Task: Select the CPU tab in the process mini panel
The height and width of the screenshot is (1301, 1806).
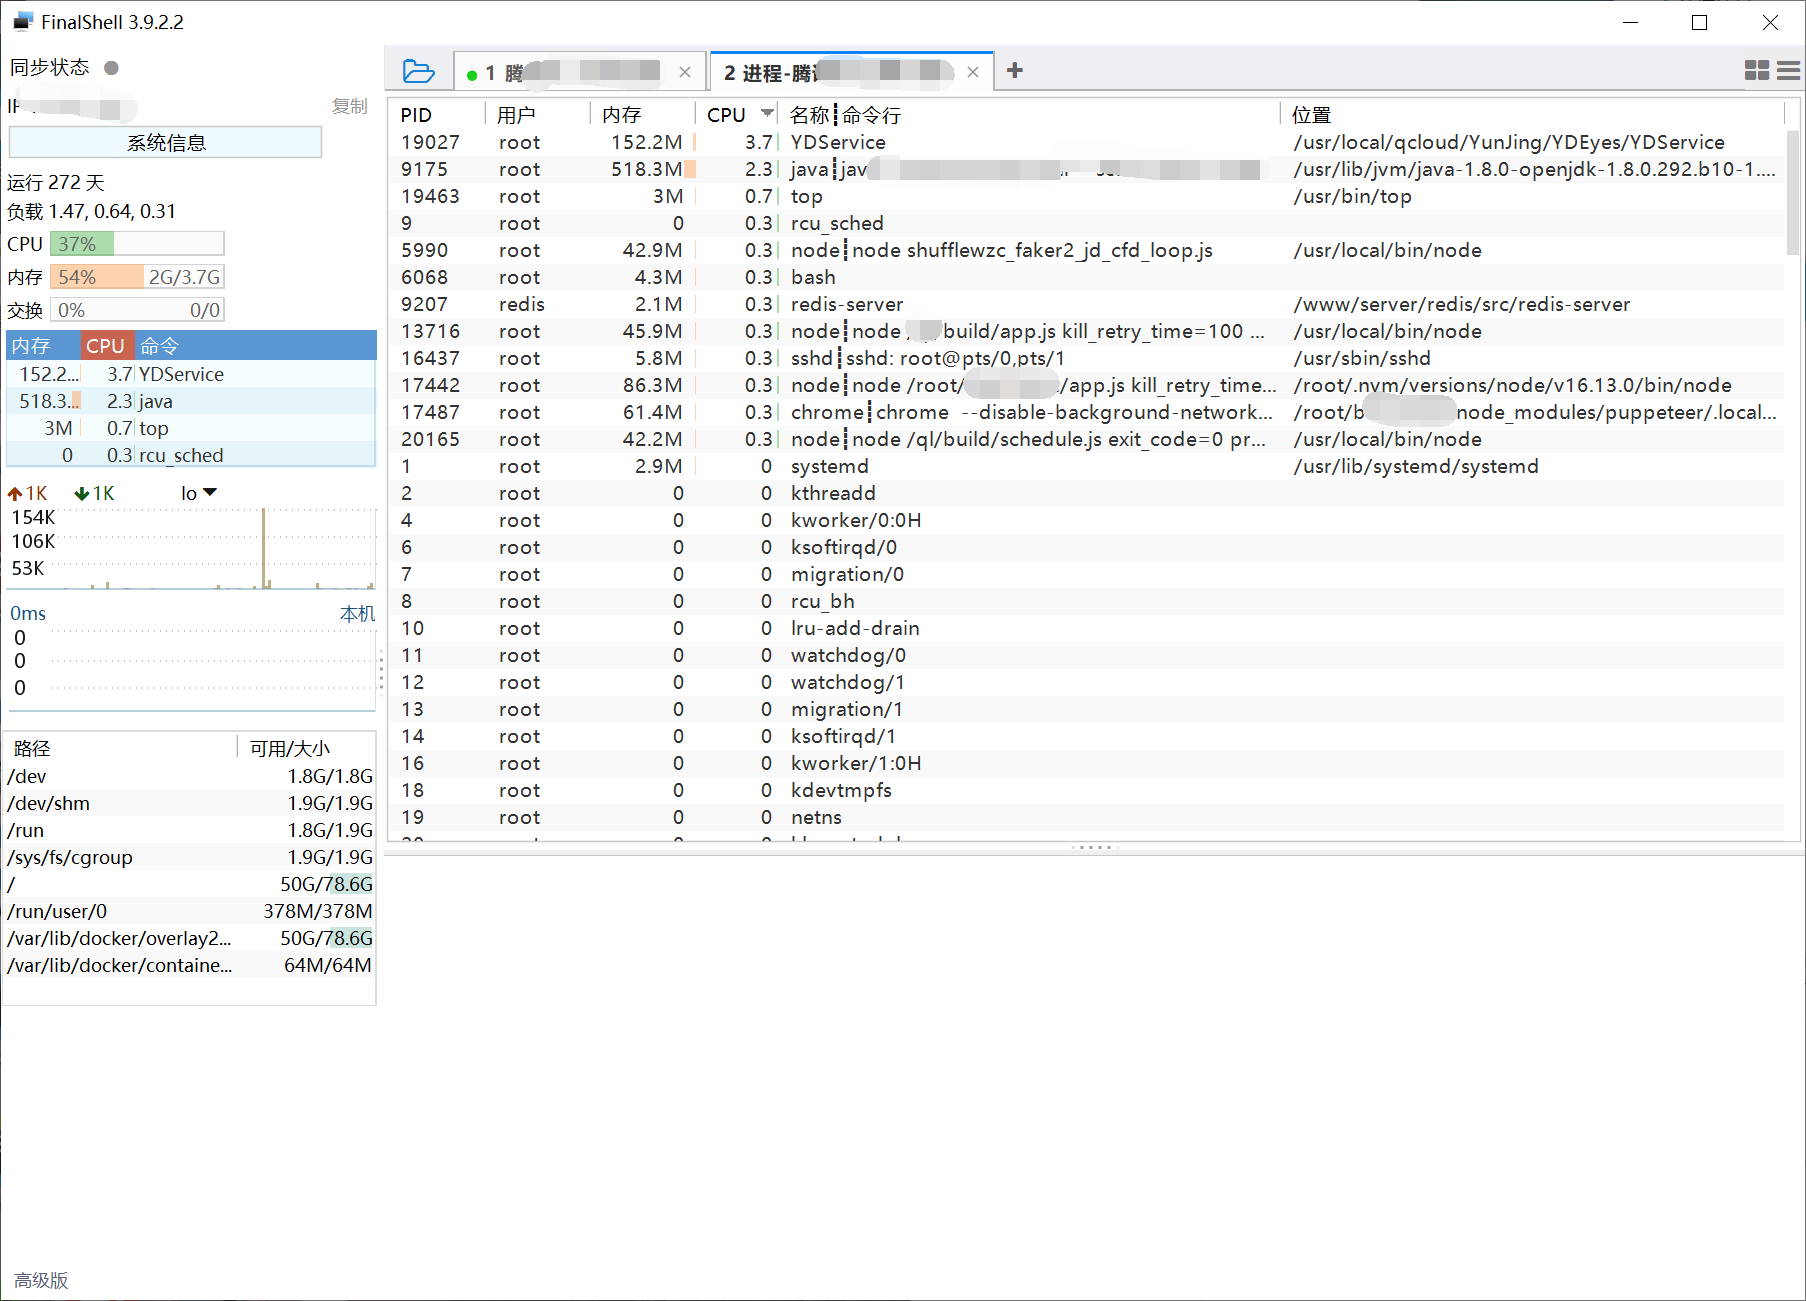Action: [107, 345]
